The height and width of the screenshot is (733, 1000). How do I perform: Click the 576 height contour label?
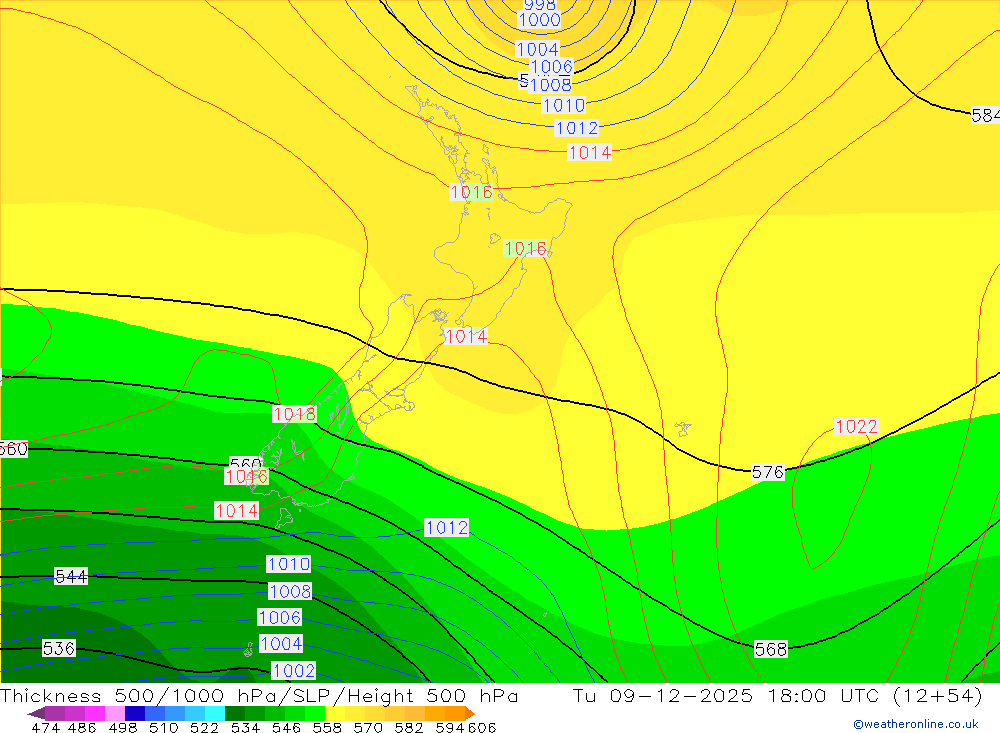click(767, 472)
